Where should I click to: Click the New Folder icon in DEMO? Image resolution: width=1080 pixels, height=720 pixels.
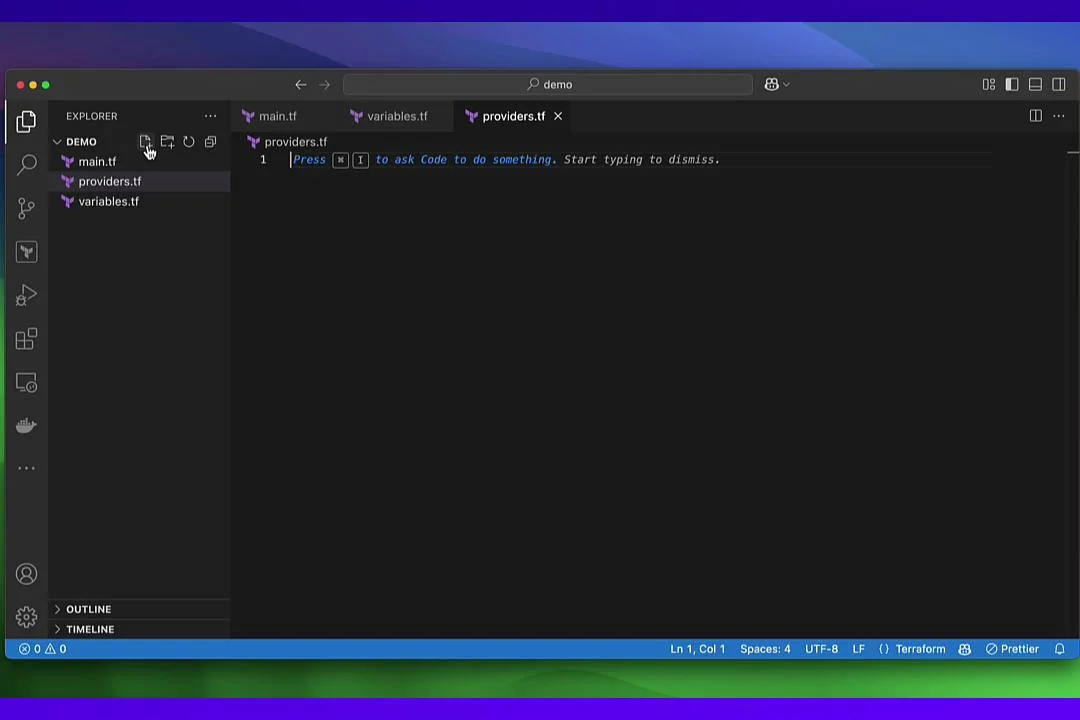pyautogui.click(x=167, y=141)
